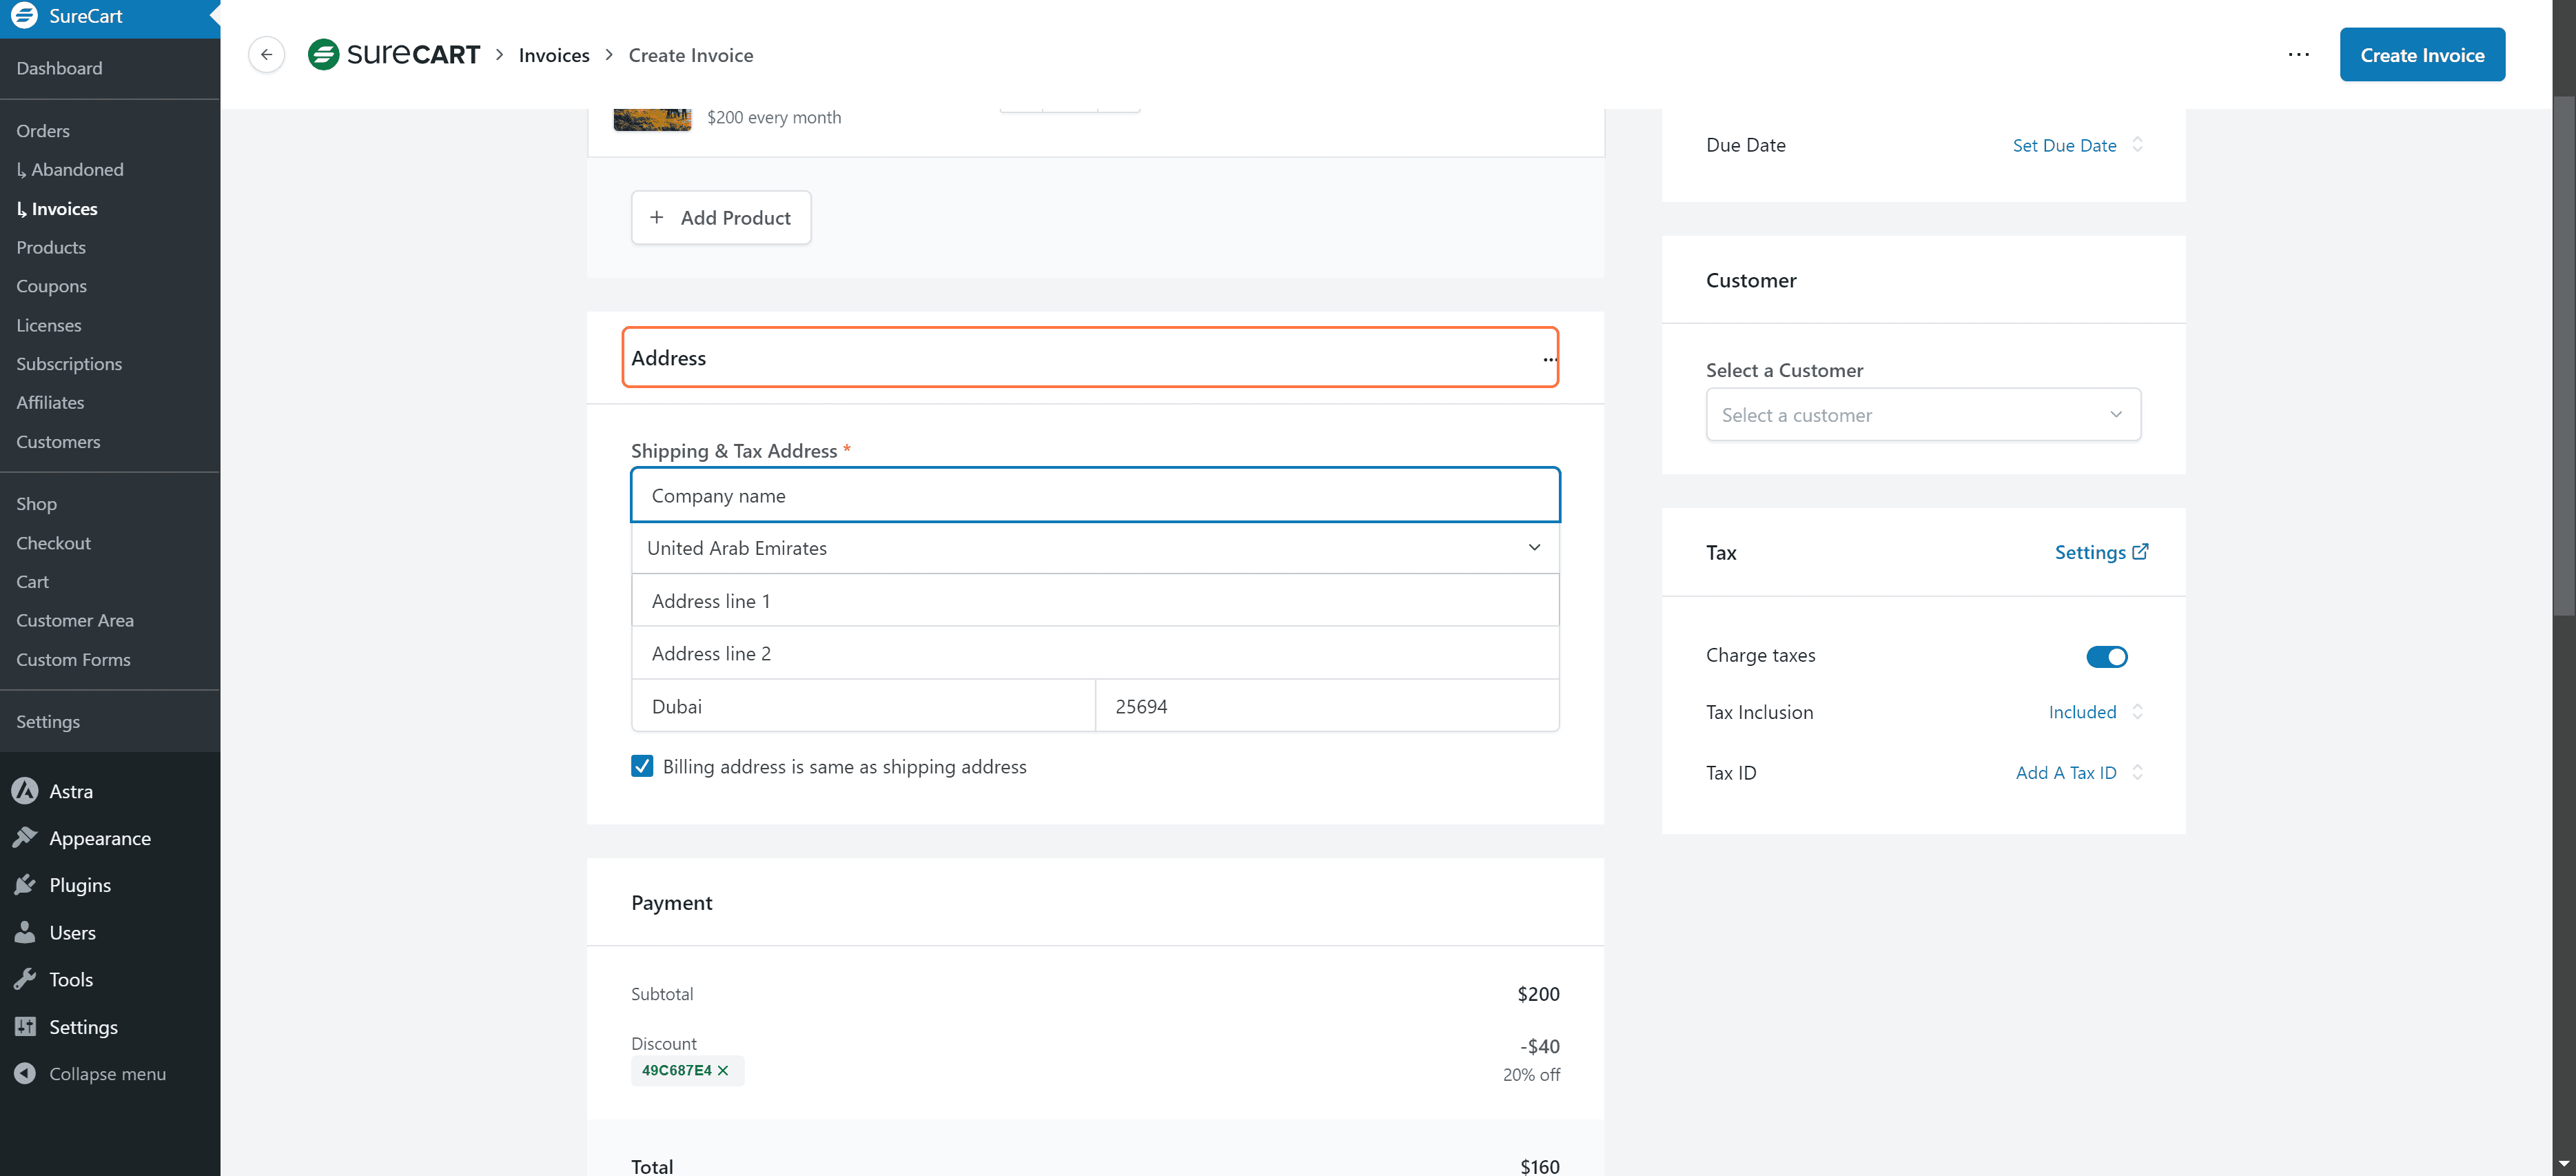Click the Collapse menu arrow icon
Image resolution: width=2576 pixels, height=1176 pixels.
(25, 1073)
